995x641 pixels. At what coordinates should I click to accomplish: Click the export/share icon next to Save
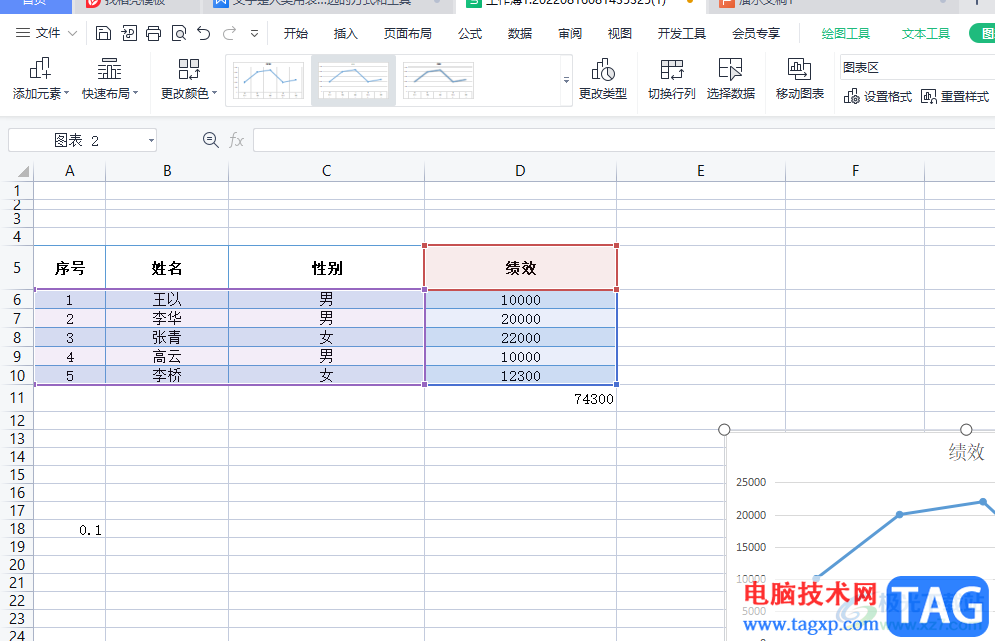coord(129,33)
